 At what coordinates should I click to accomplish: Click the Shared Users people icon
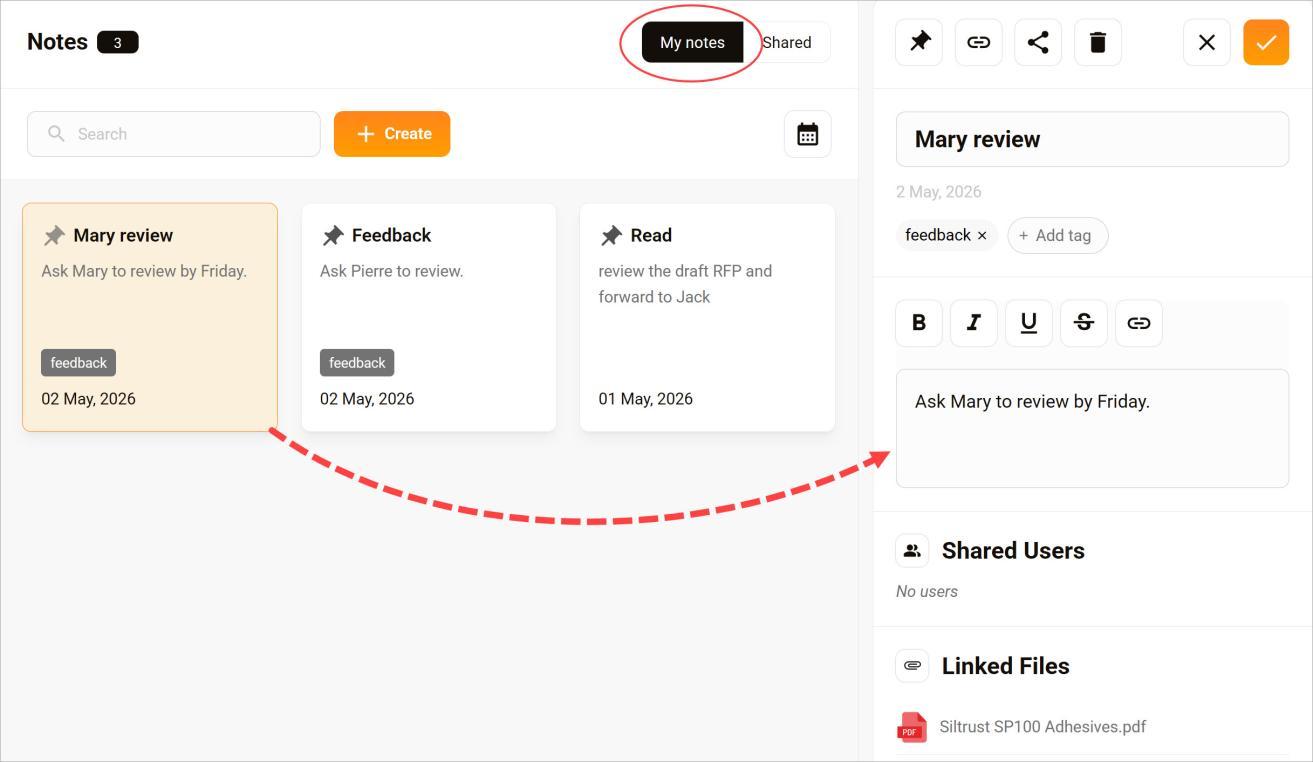(x=912, y=550)
